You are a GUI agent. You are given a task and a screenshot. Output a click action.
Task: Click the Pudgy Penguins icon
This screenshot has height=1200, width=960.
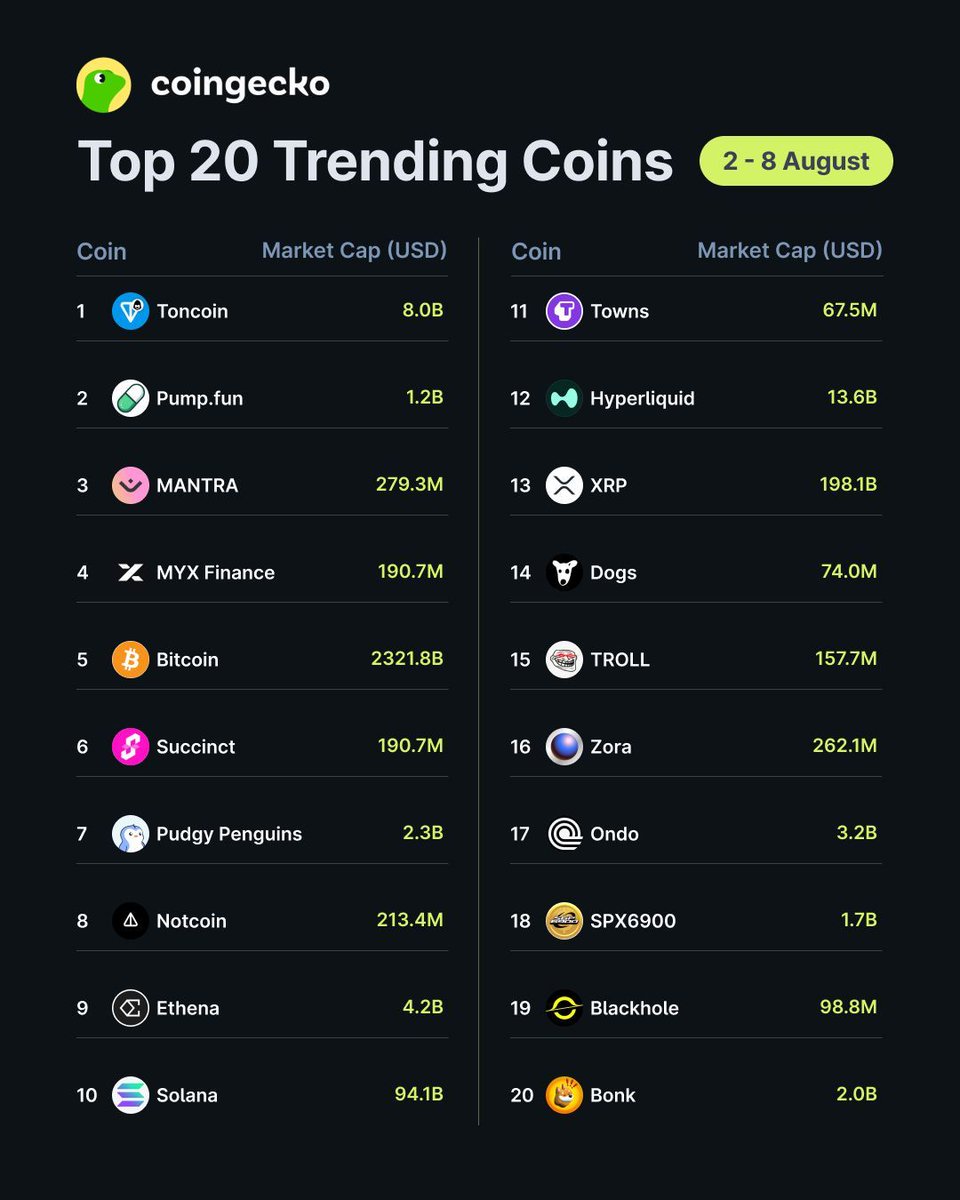tap(130, 833)
